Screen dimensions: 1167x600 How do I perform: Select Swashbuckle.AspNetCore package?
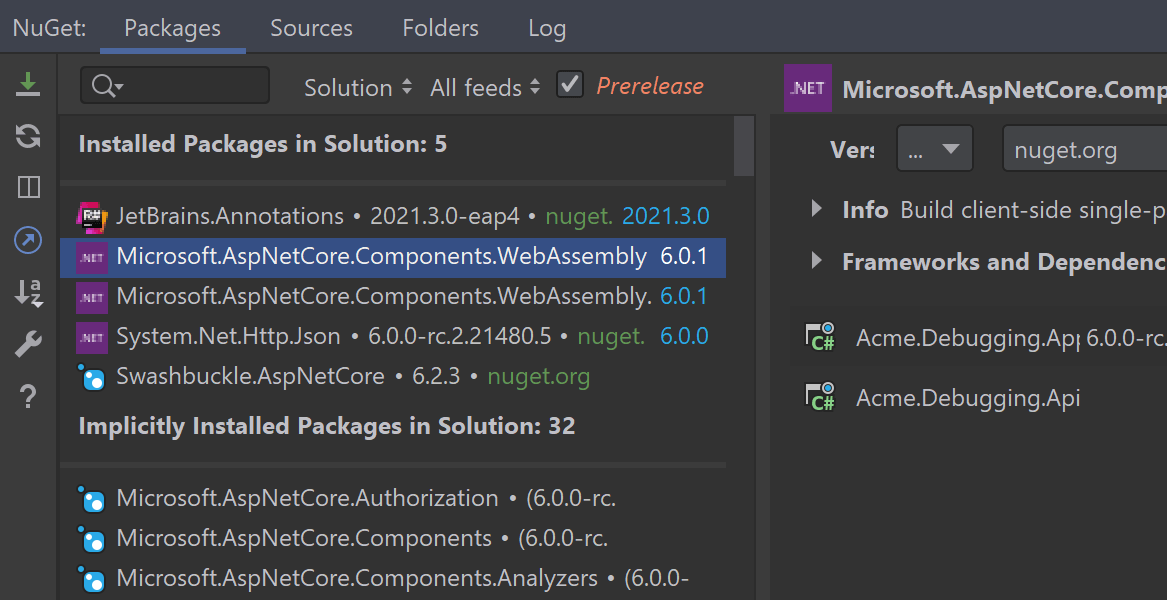[250, 377]
